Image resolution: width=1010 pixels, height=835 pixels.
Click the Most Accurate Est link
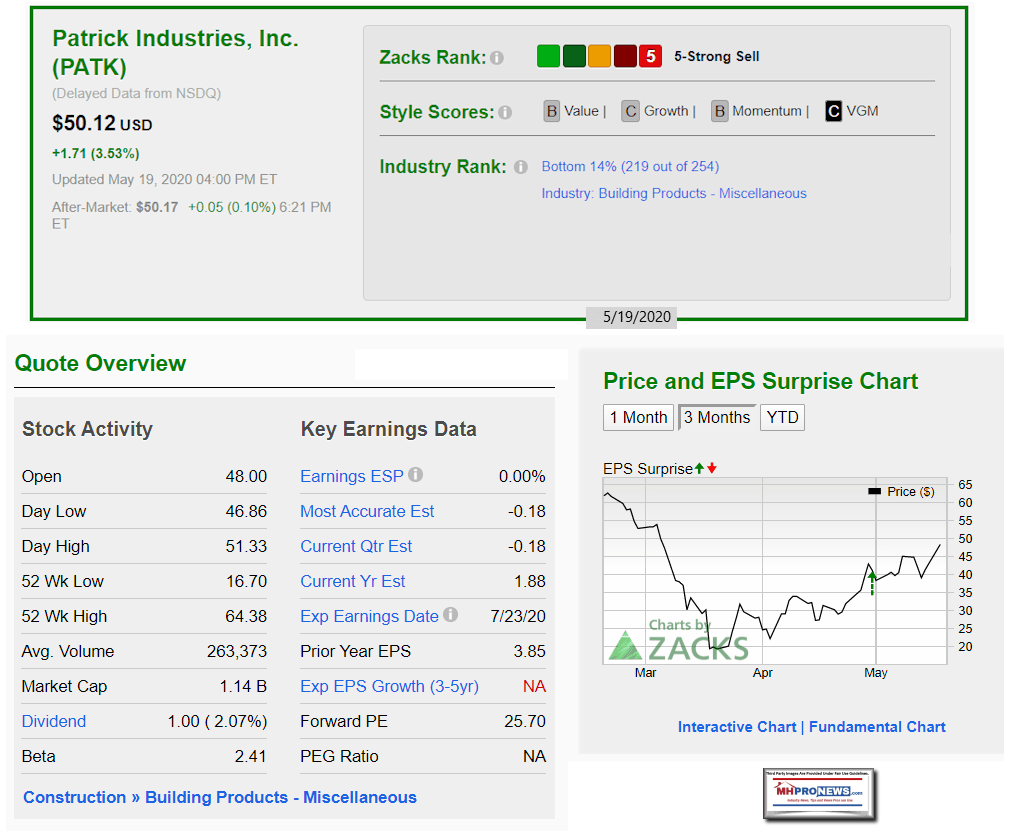[367, 511]
